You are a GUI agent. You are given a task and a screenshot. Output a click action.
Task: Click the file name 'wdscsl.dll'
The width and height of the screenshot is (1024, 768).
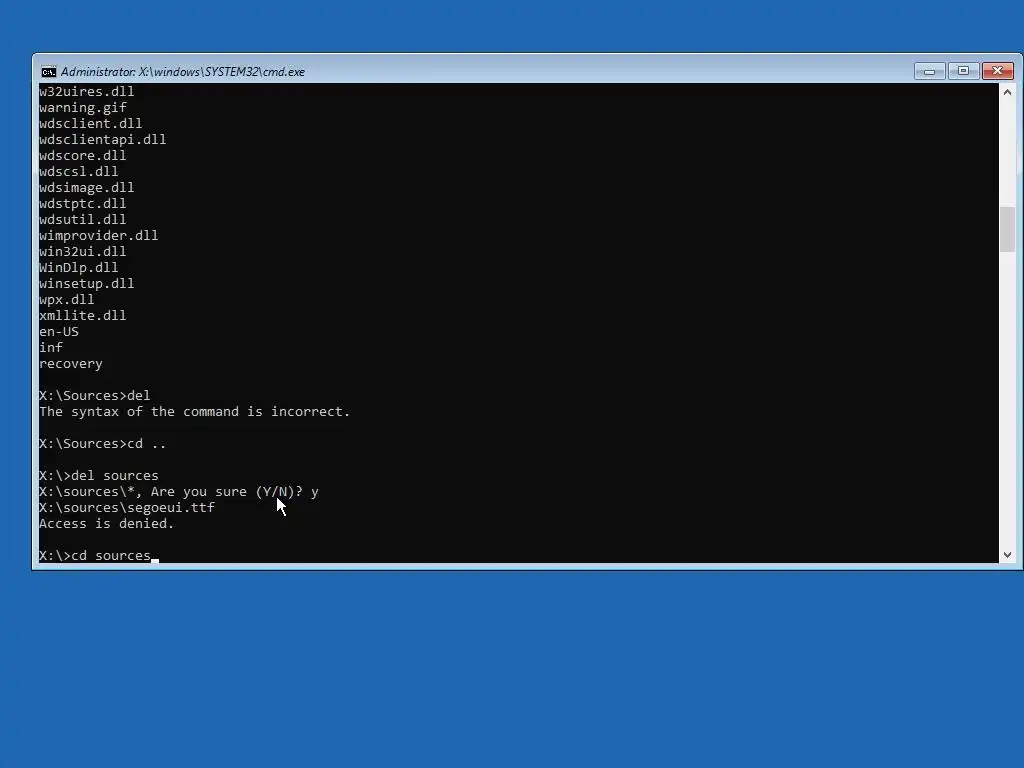[78, 172]
